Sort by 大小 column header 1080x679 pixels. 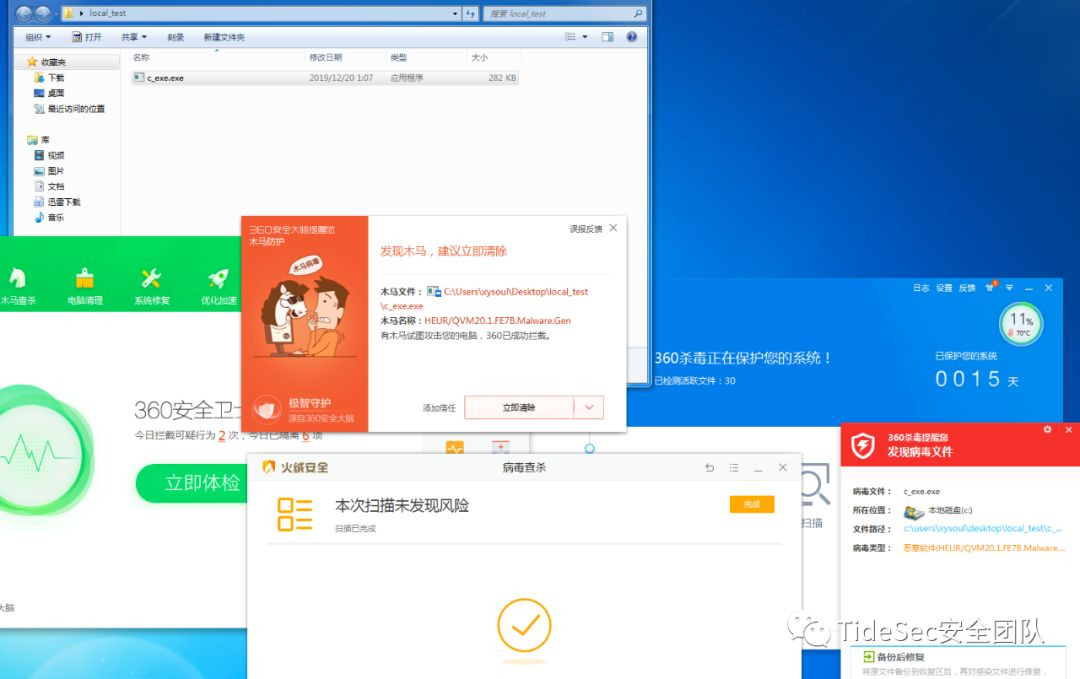point(492,58)
